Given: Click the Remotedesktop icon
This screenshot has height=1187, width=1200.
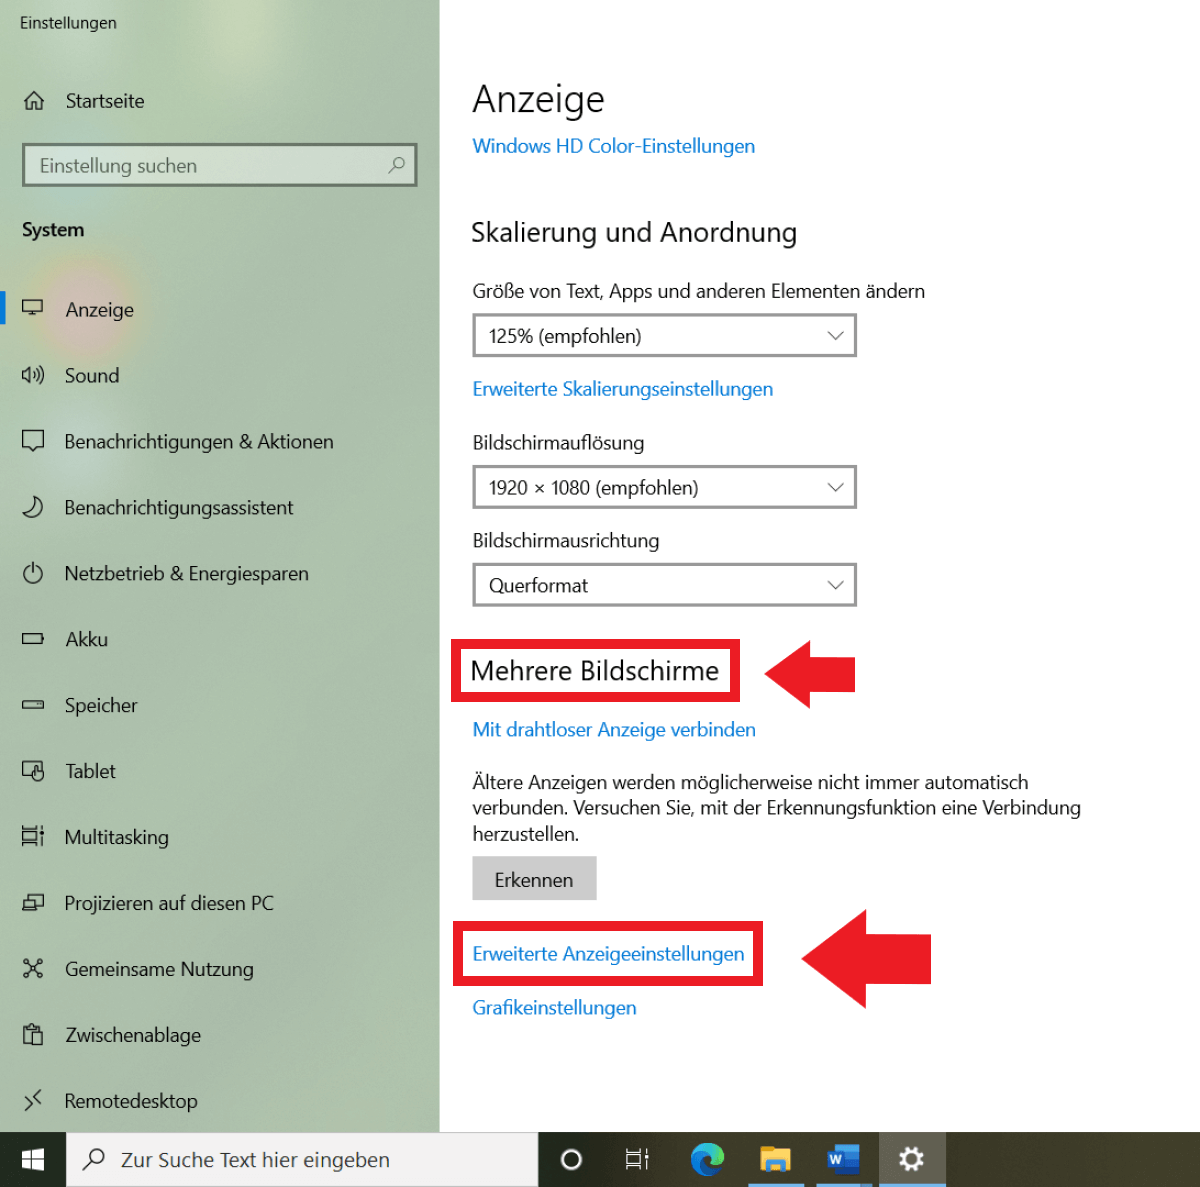Looking at the screenshot, I should [33, 1100].
